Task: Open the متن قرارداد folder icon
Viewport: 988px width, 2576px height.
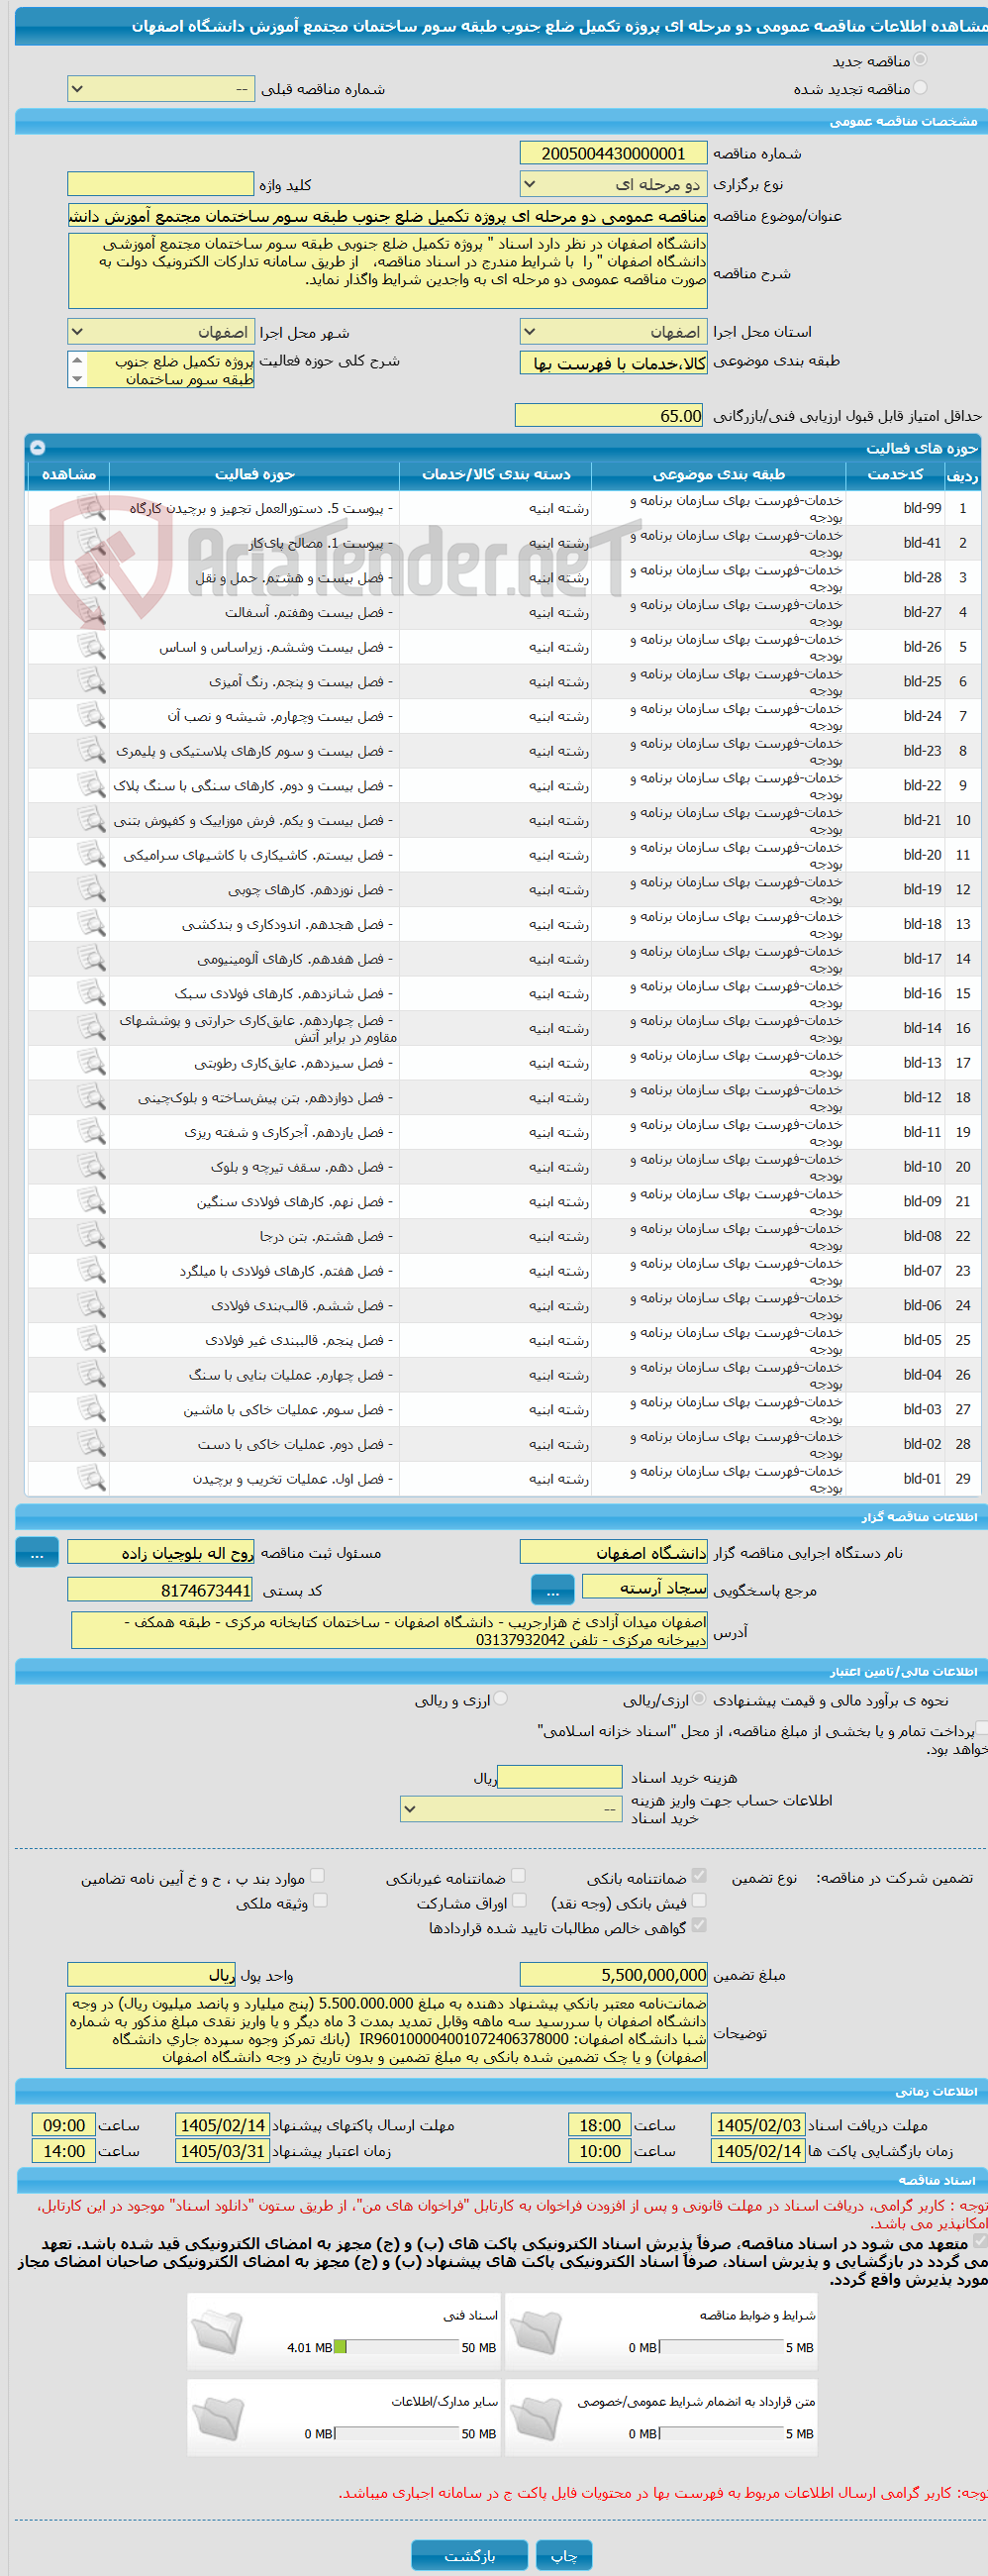Action: 536,2417
